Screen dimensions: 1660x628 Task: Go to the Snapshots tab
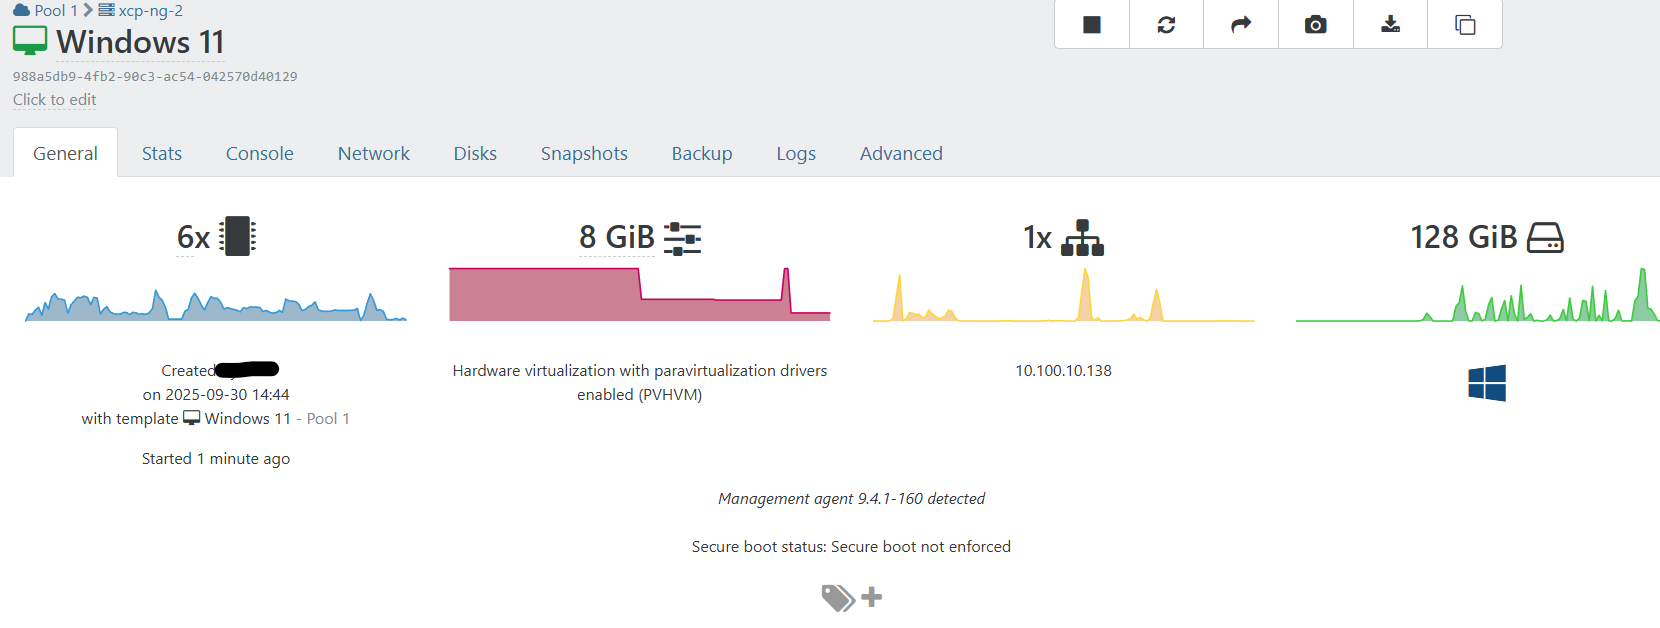click(584, 153)
